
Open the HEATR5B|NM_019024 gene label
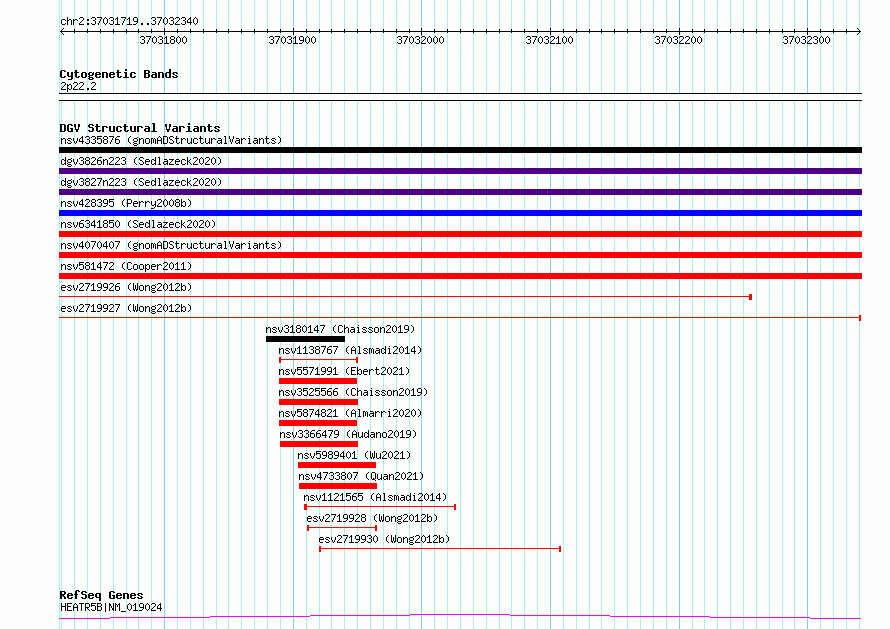click(x=111, y=607)
